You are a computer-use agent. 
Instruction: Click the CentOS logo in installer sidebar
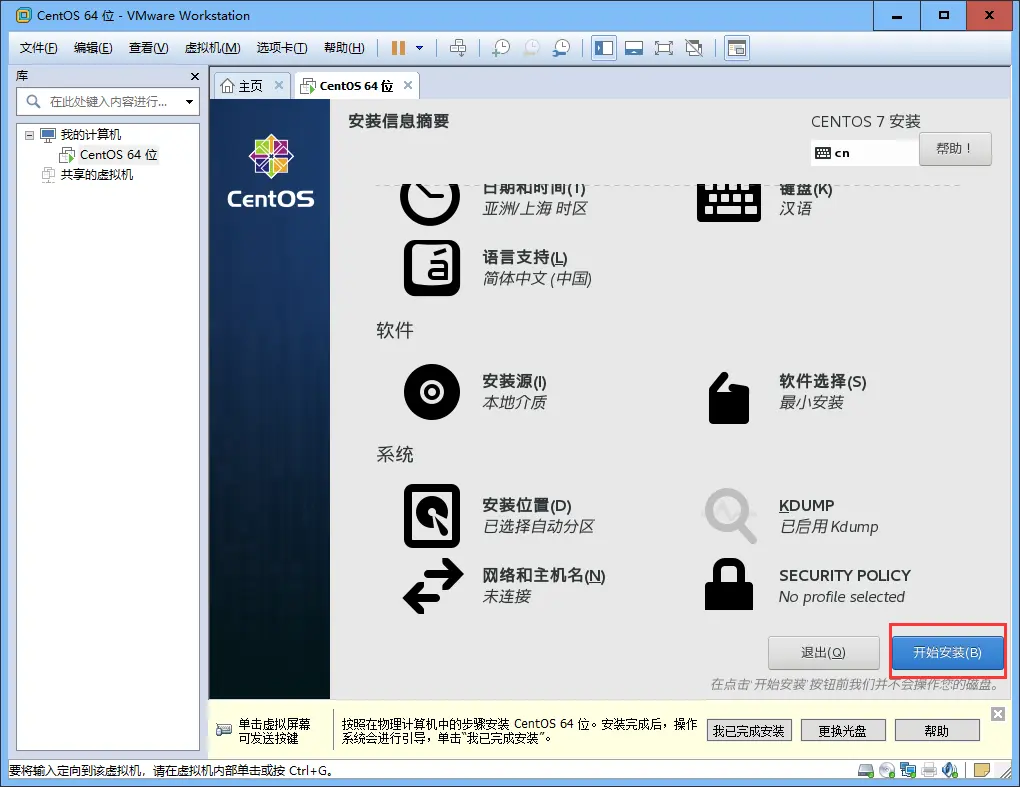(271, 172)
